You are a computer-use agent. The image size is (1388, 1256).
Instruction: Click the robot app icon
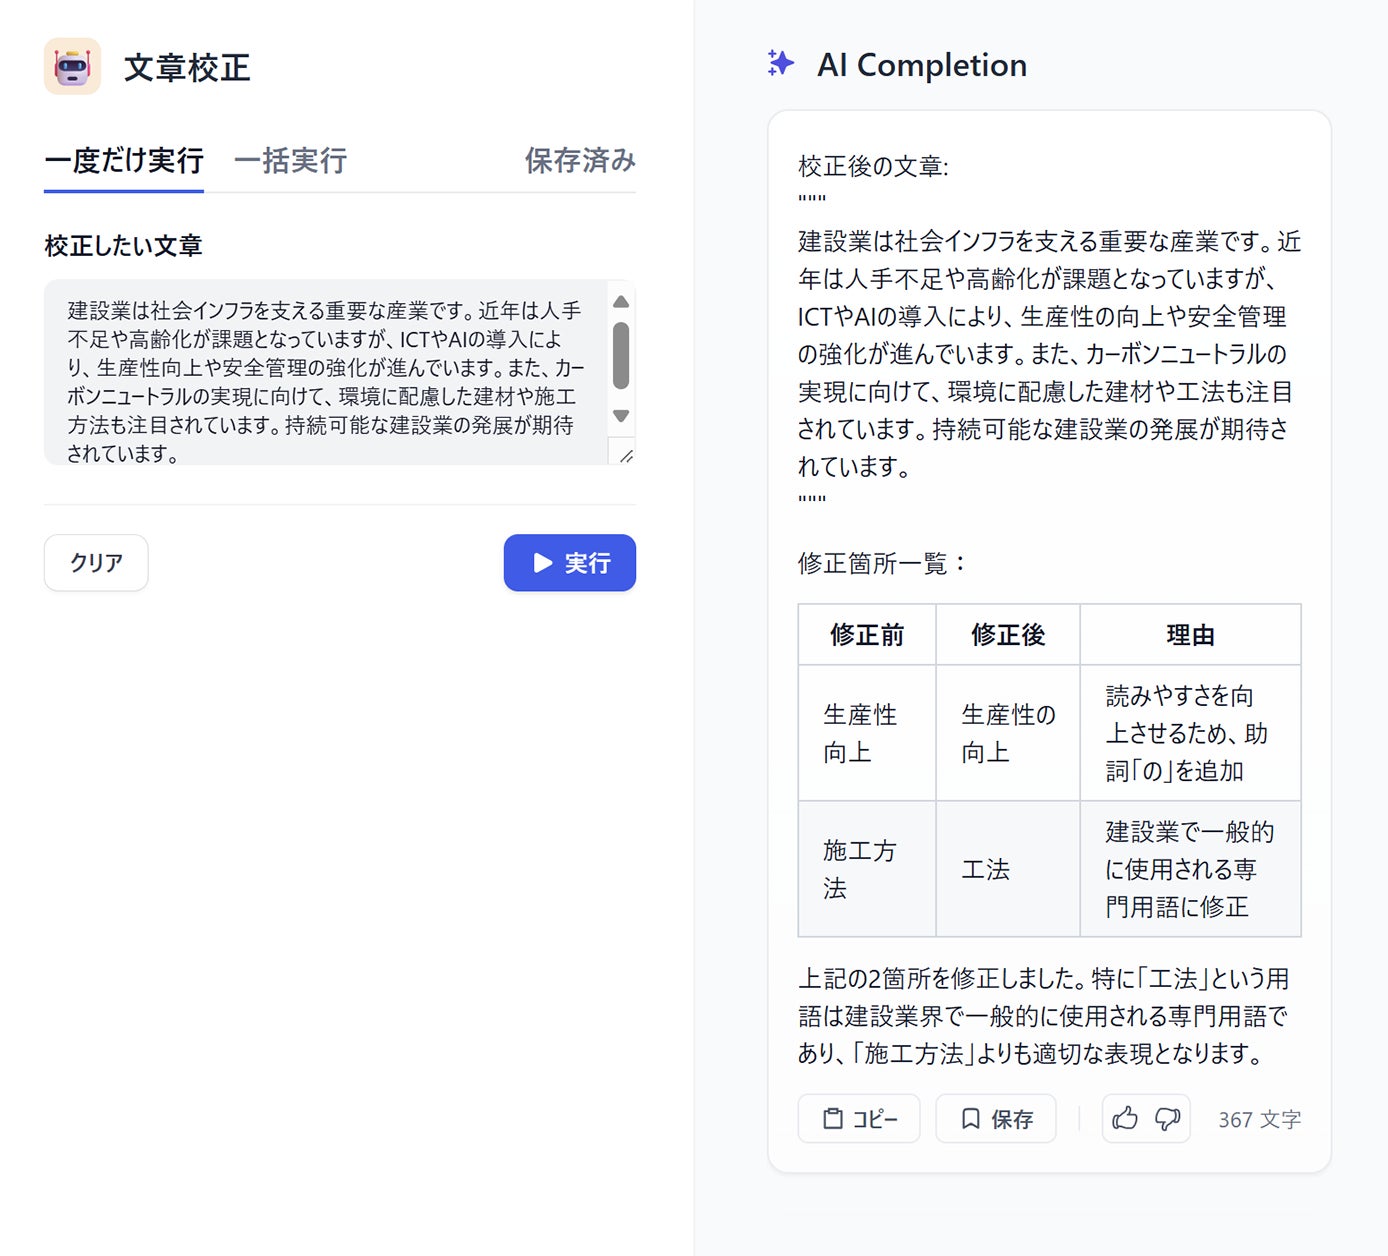(72, 66)
